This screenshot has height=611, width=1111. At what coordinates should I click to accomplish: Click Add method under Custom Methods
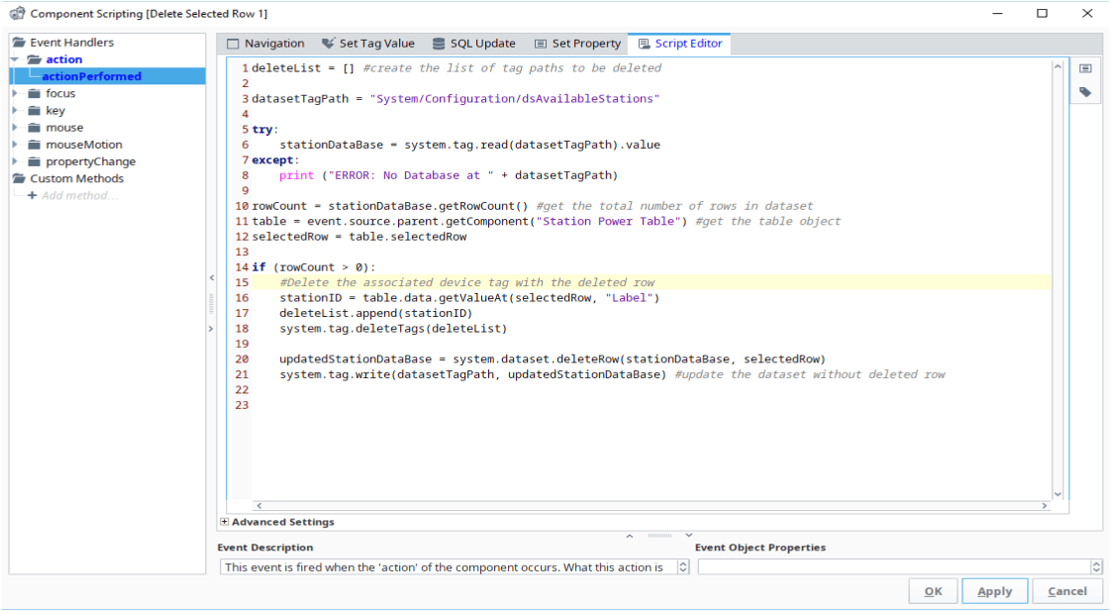(79, 196)
